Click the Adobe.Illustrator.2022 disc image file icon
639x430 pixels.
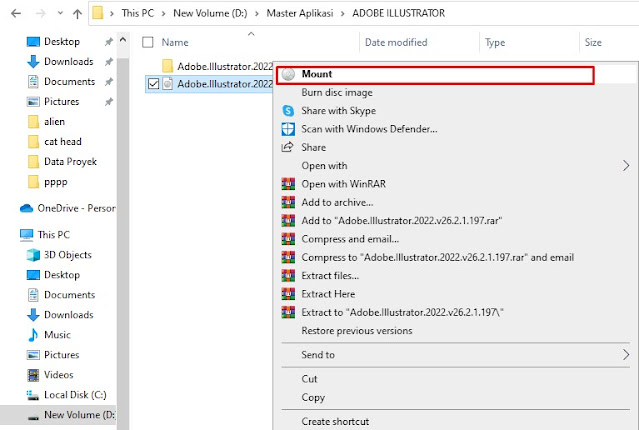point(167,84)
